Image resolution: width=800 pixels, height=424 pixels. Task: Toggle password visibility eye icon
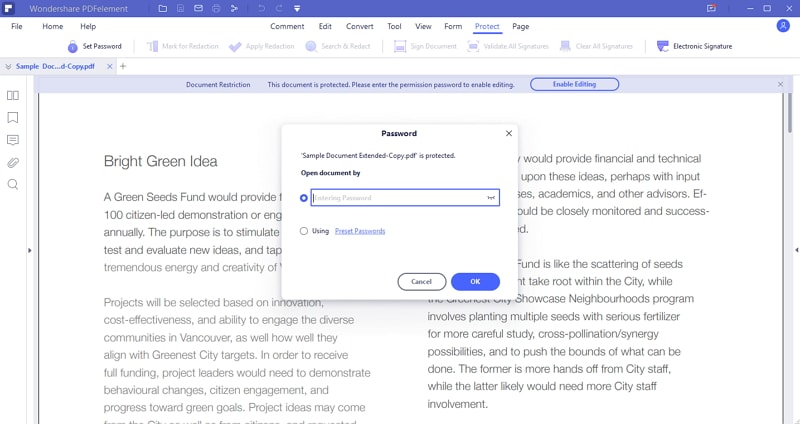click(491, 198)
